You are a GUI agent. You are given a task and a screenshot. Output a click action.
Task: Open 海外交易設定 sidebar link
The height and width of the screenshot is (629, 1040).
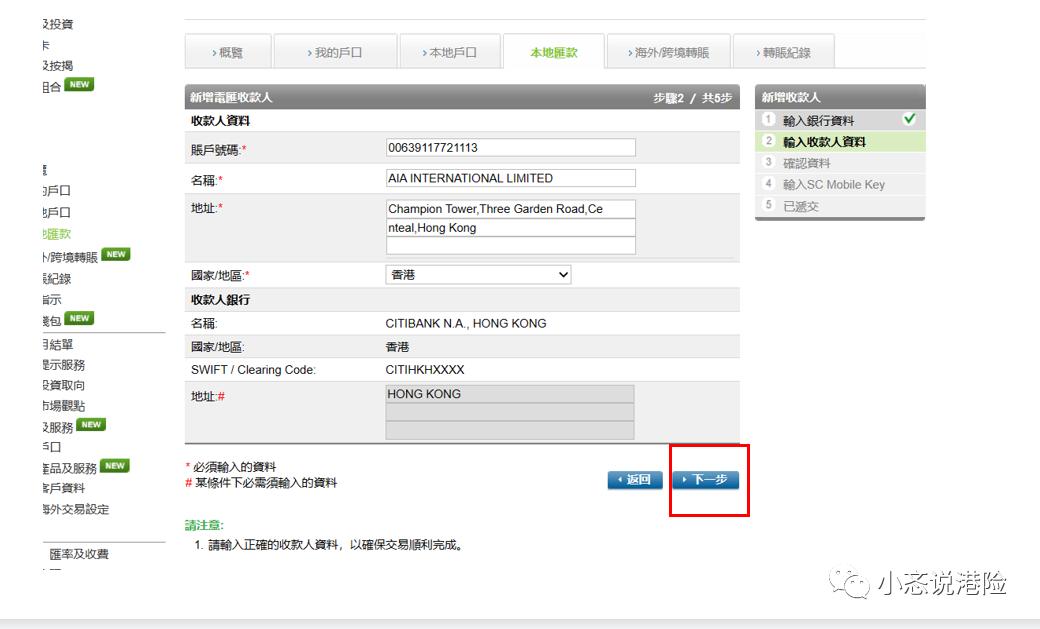coord(75,509)
